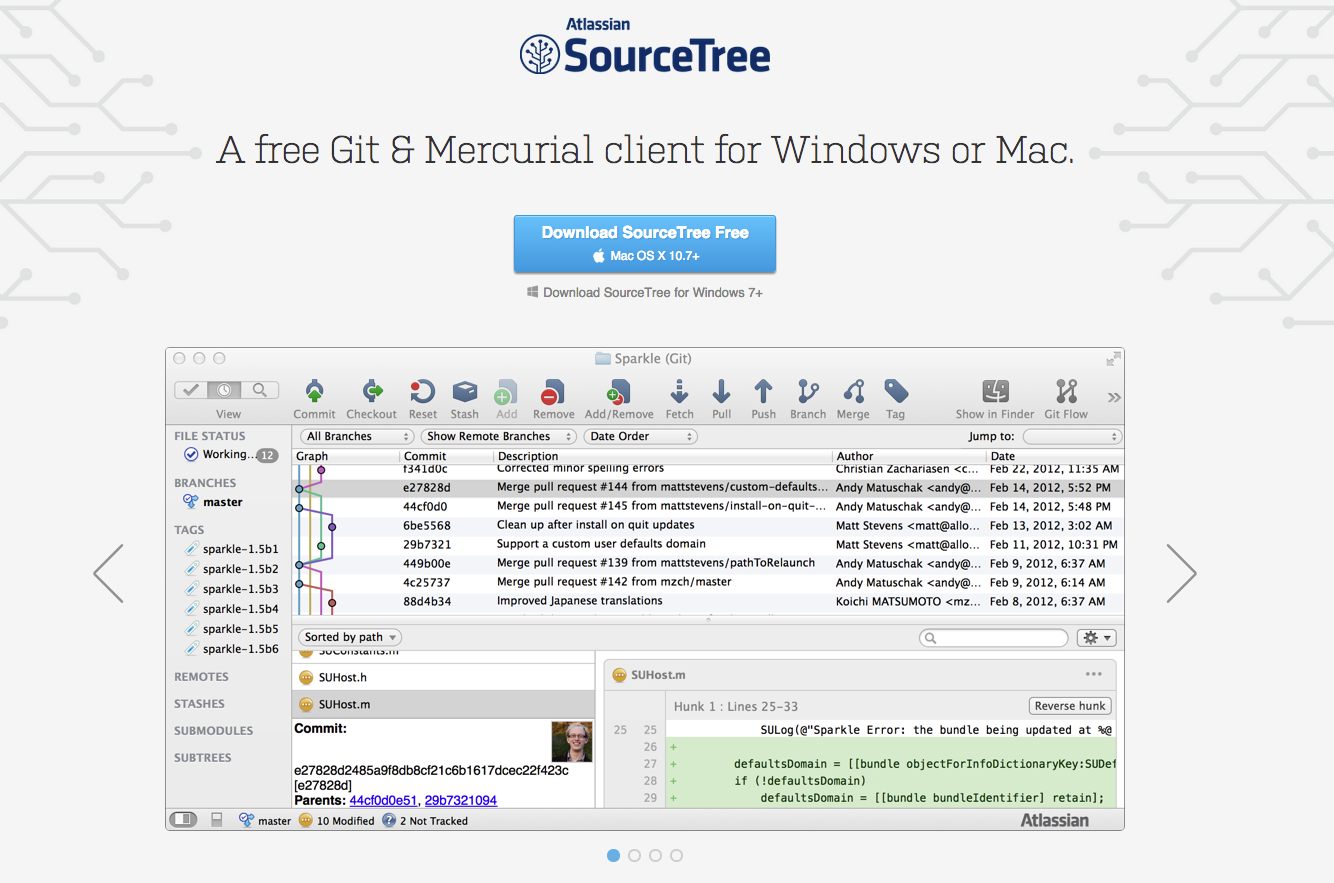The height and width of the screenshot is (883, 1334).
Task: Go to previous screenshot arrow
Action: 108,573
